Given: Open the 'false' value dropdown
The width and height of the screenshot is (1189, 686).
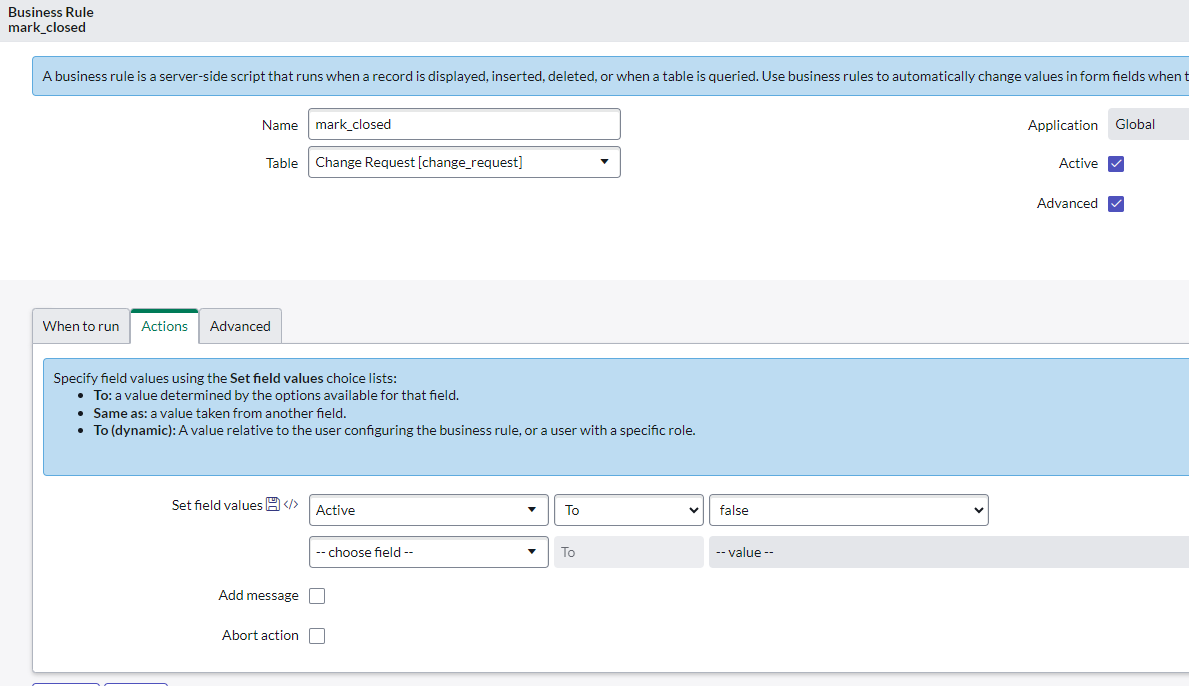Looking at the screenshot, I should [x=847, y=510].
